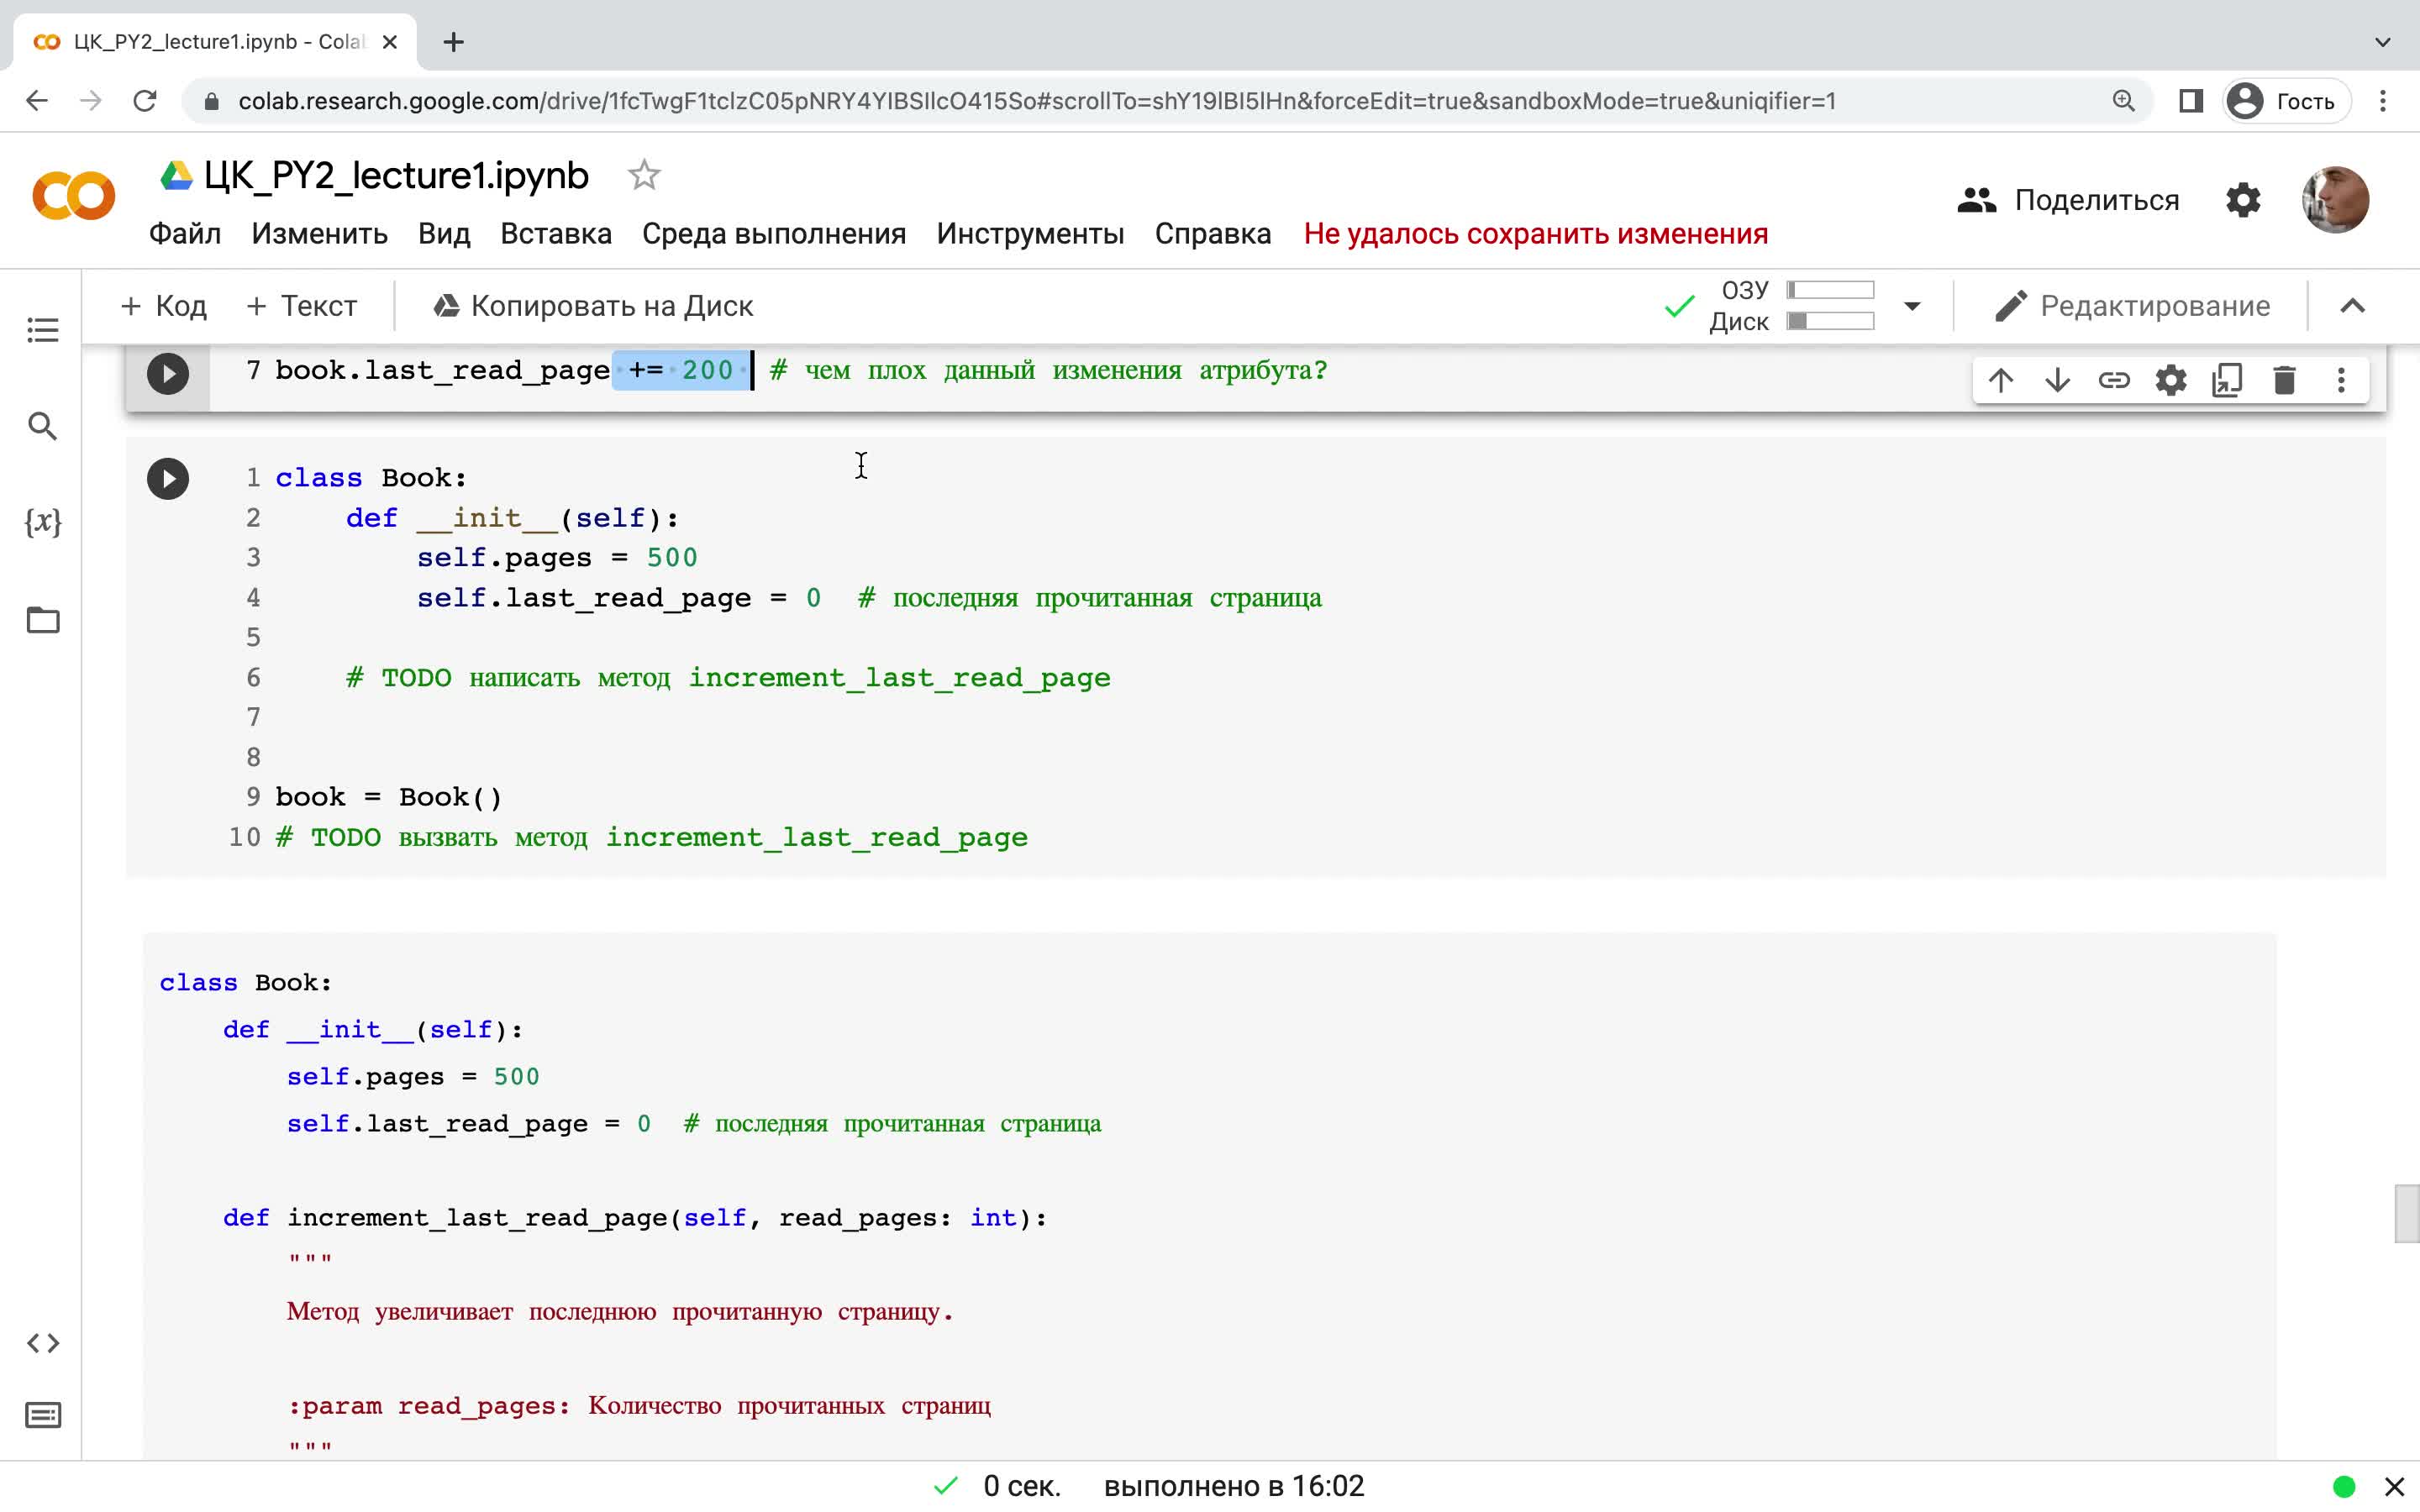This screenshot has width=2420, height=1512.
Task: Click Копировать на Диск button
Action: pyautogui.click(x=593, y=306)
